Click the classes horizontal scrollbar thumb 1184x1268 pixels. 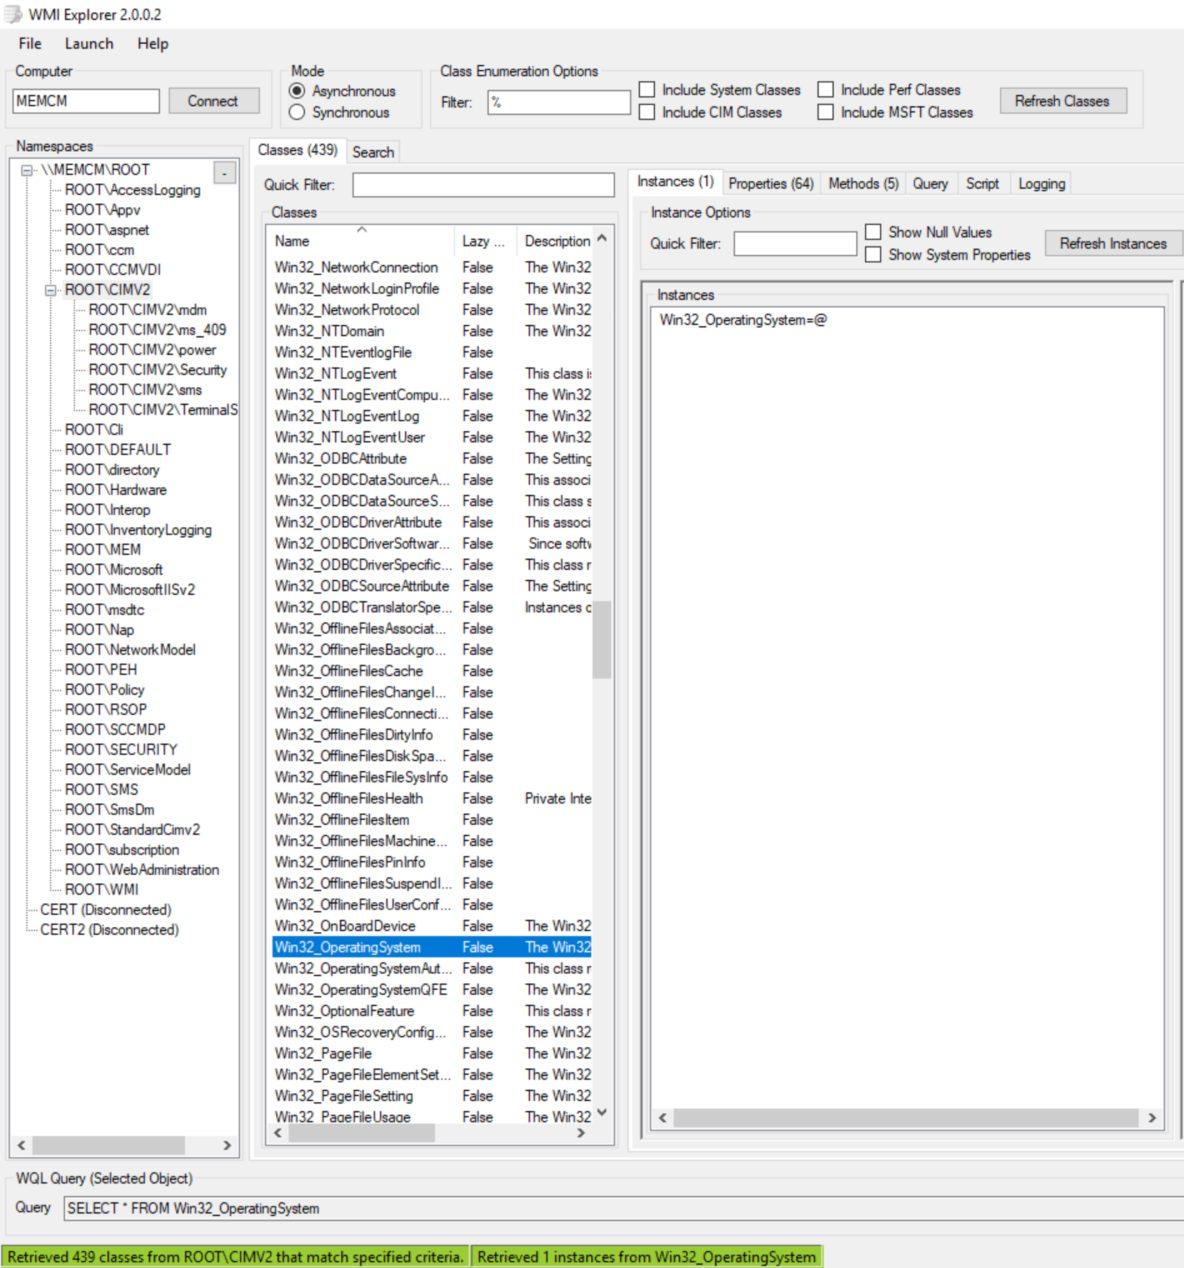pyautogui.click(x=361, y=1133)
